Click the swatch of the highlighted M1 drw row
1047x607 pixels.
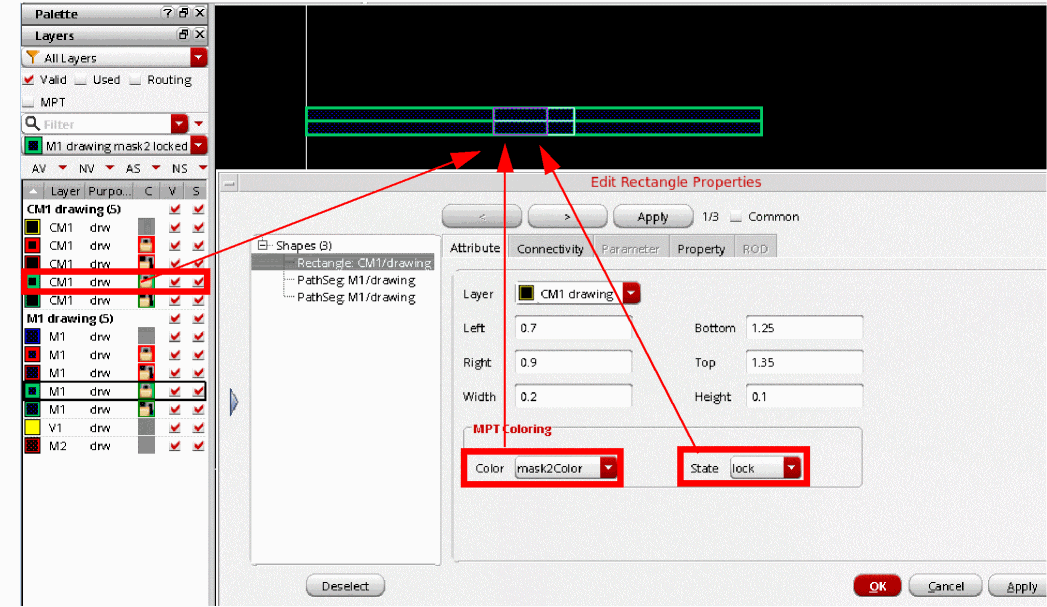[x=32, y=391]
